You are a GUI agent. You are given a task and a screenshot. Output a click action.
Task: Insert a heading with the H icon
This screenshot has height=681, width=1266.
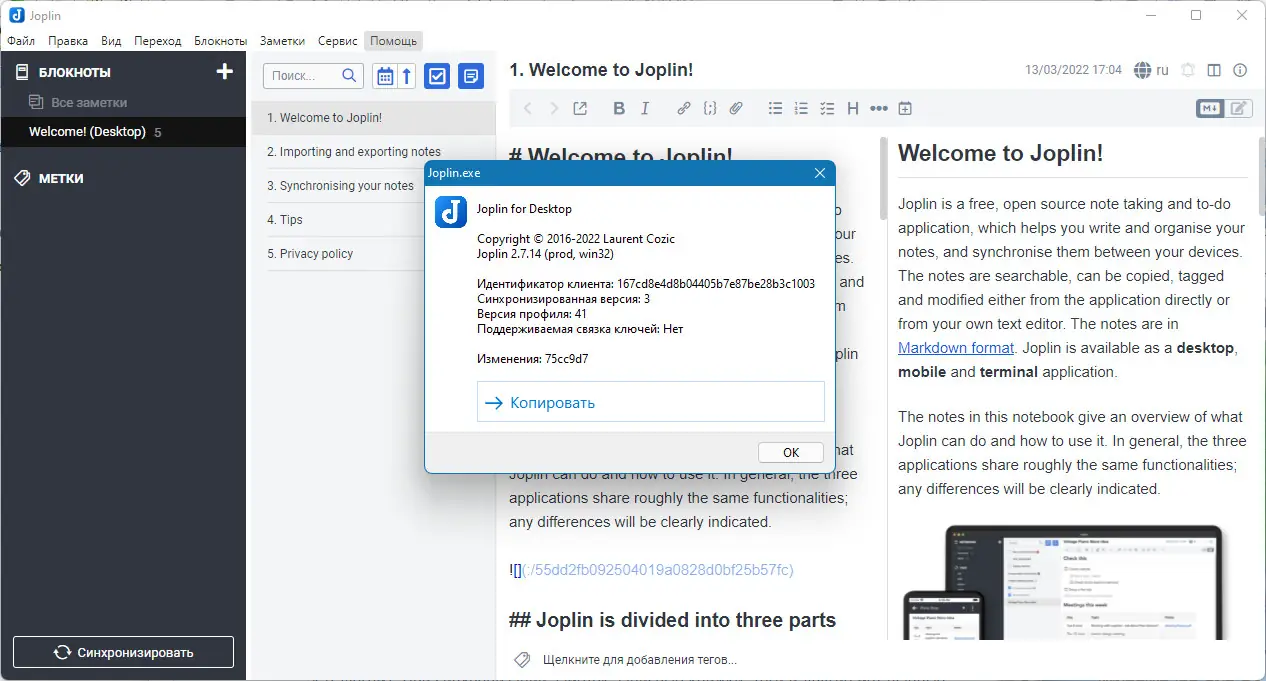(853, 109)
